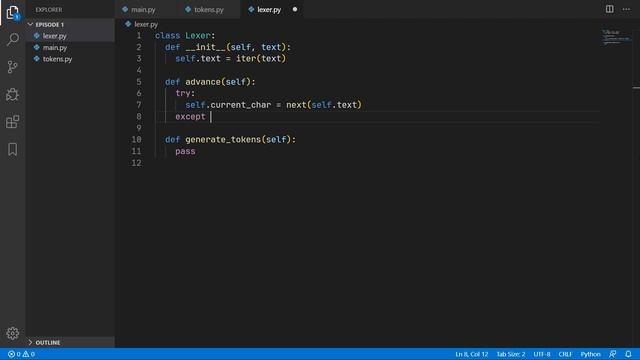Open main.py in the explorer tree

pos(55,48)
